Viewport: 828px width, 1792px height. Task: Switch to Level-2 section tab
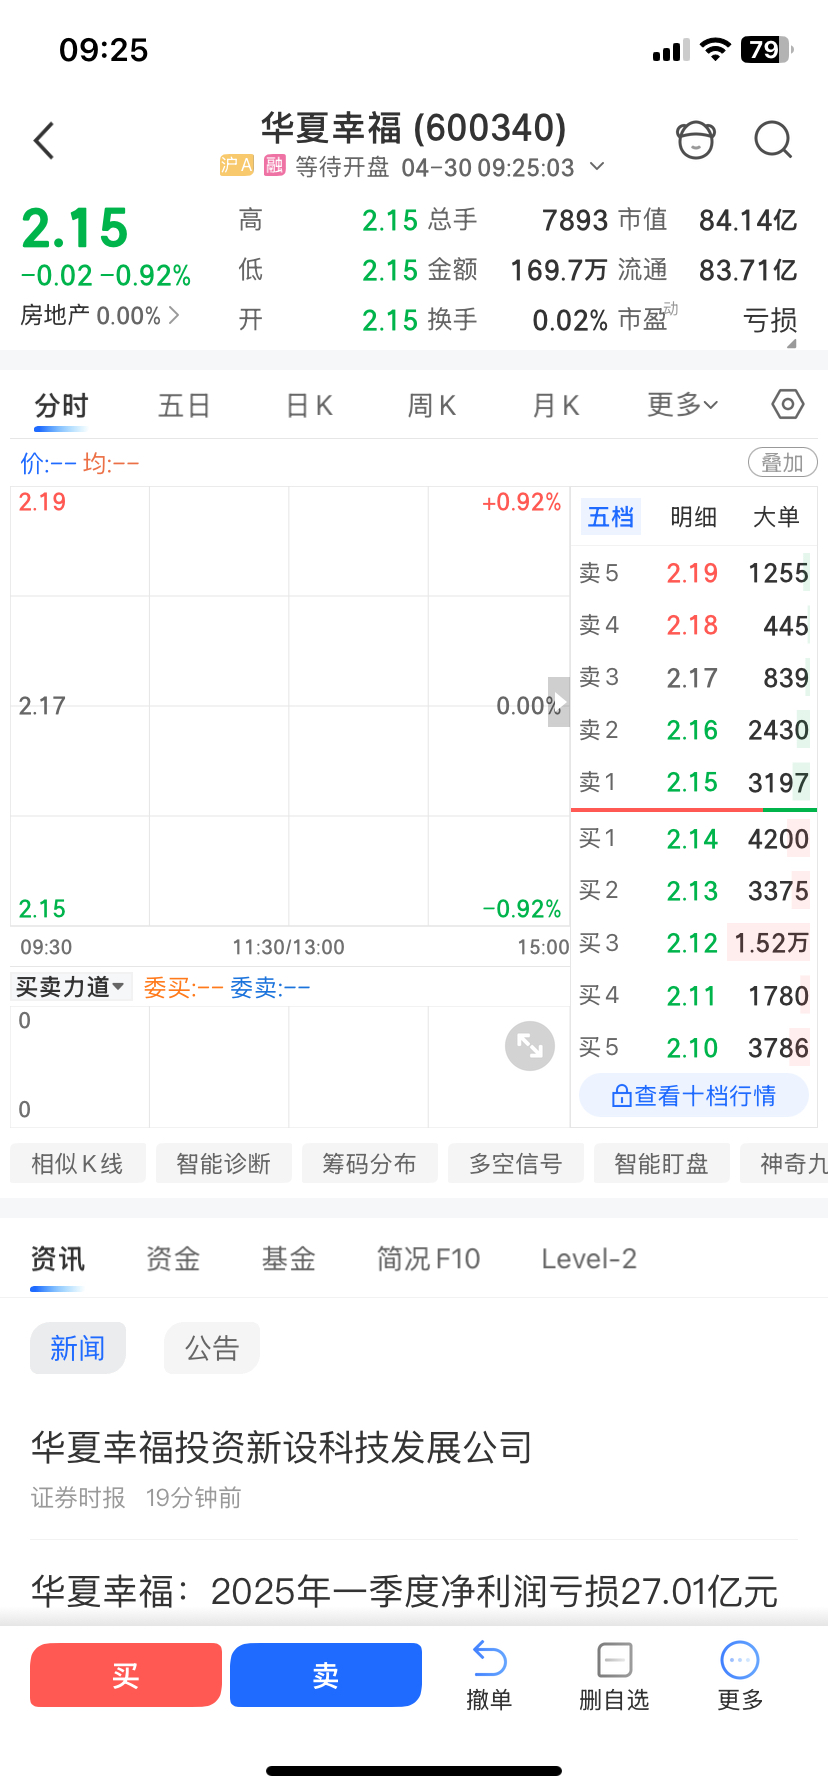(x=589, y=1259)
